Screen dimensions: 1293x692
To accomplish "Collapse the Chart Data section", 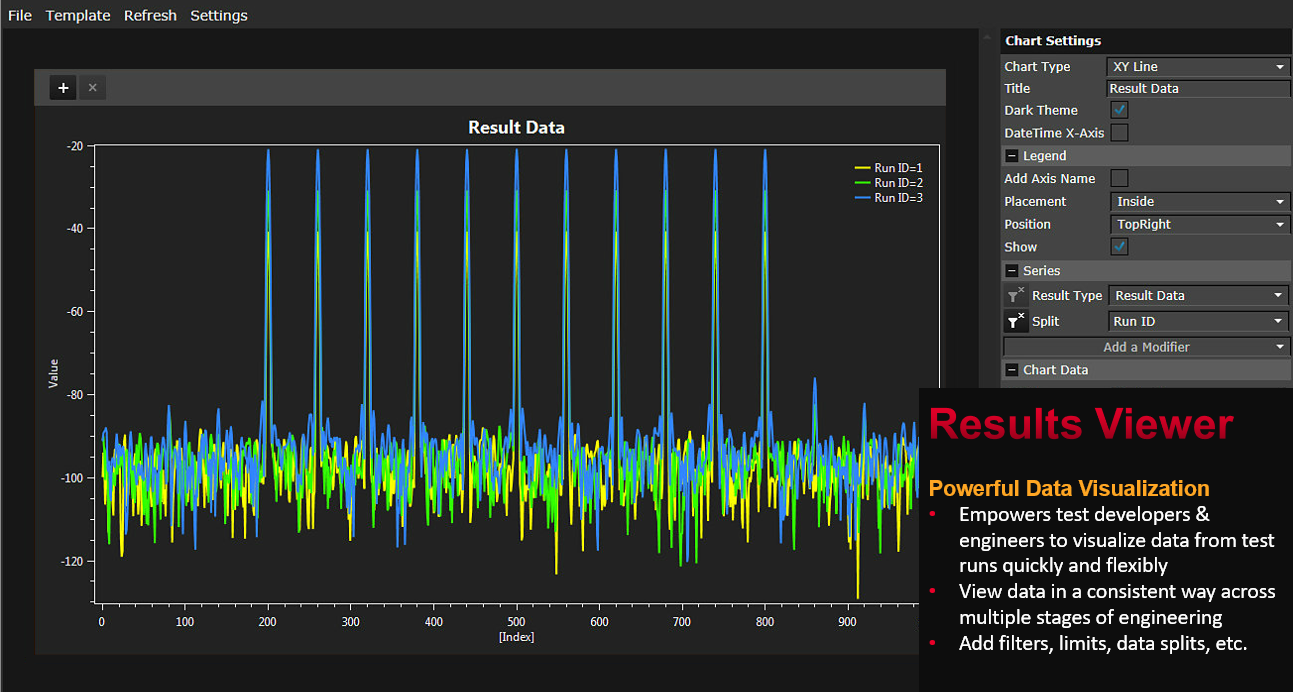I will coord(1012,370).
